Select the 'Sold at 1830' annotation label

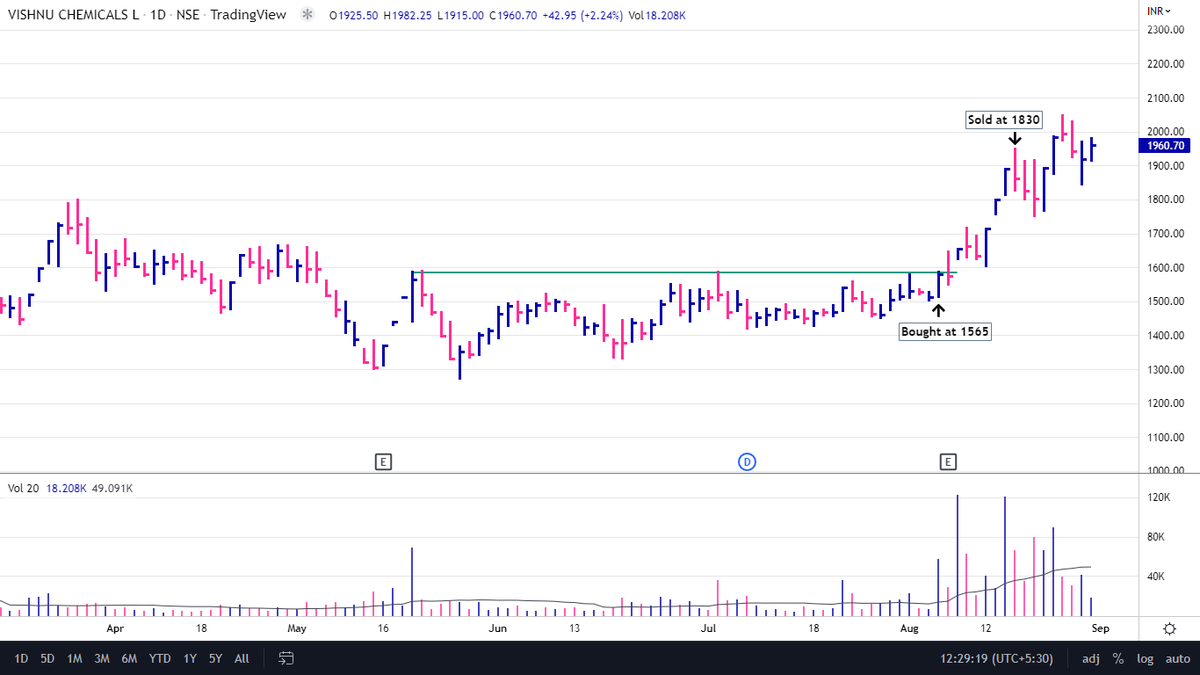(x=1004, y=120)
